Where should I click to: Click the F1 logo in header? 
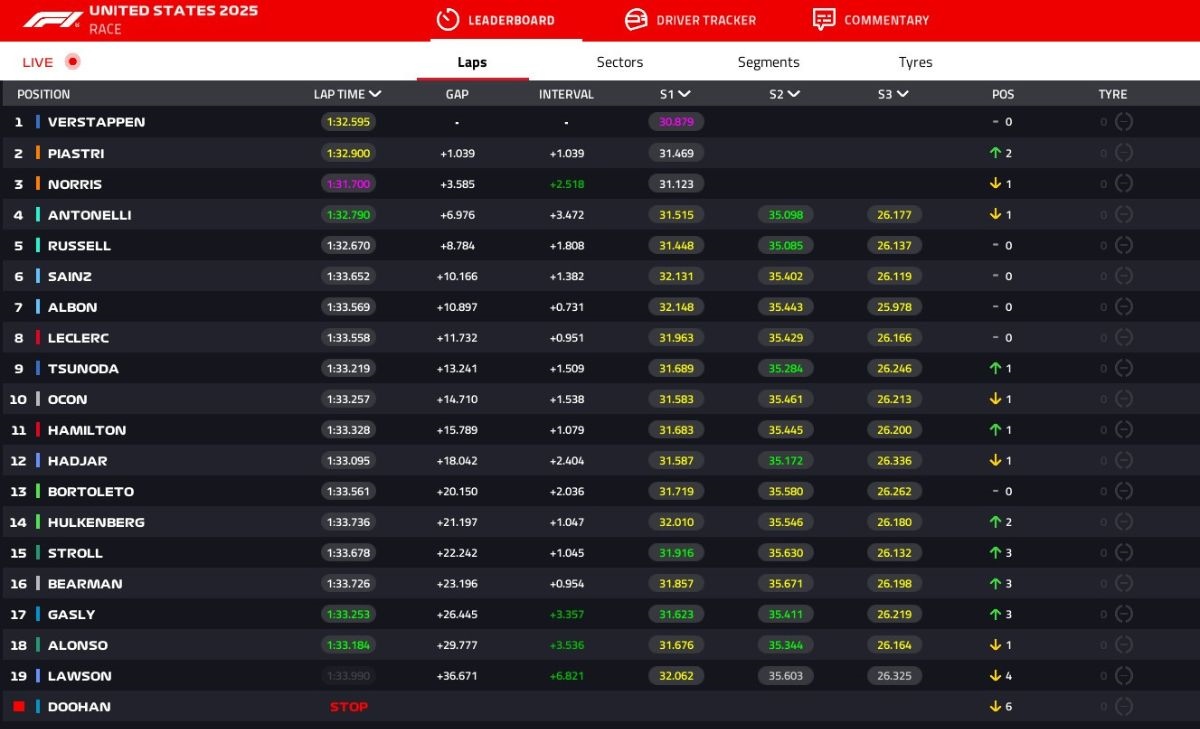(x=53, y=19)
